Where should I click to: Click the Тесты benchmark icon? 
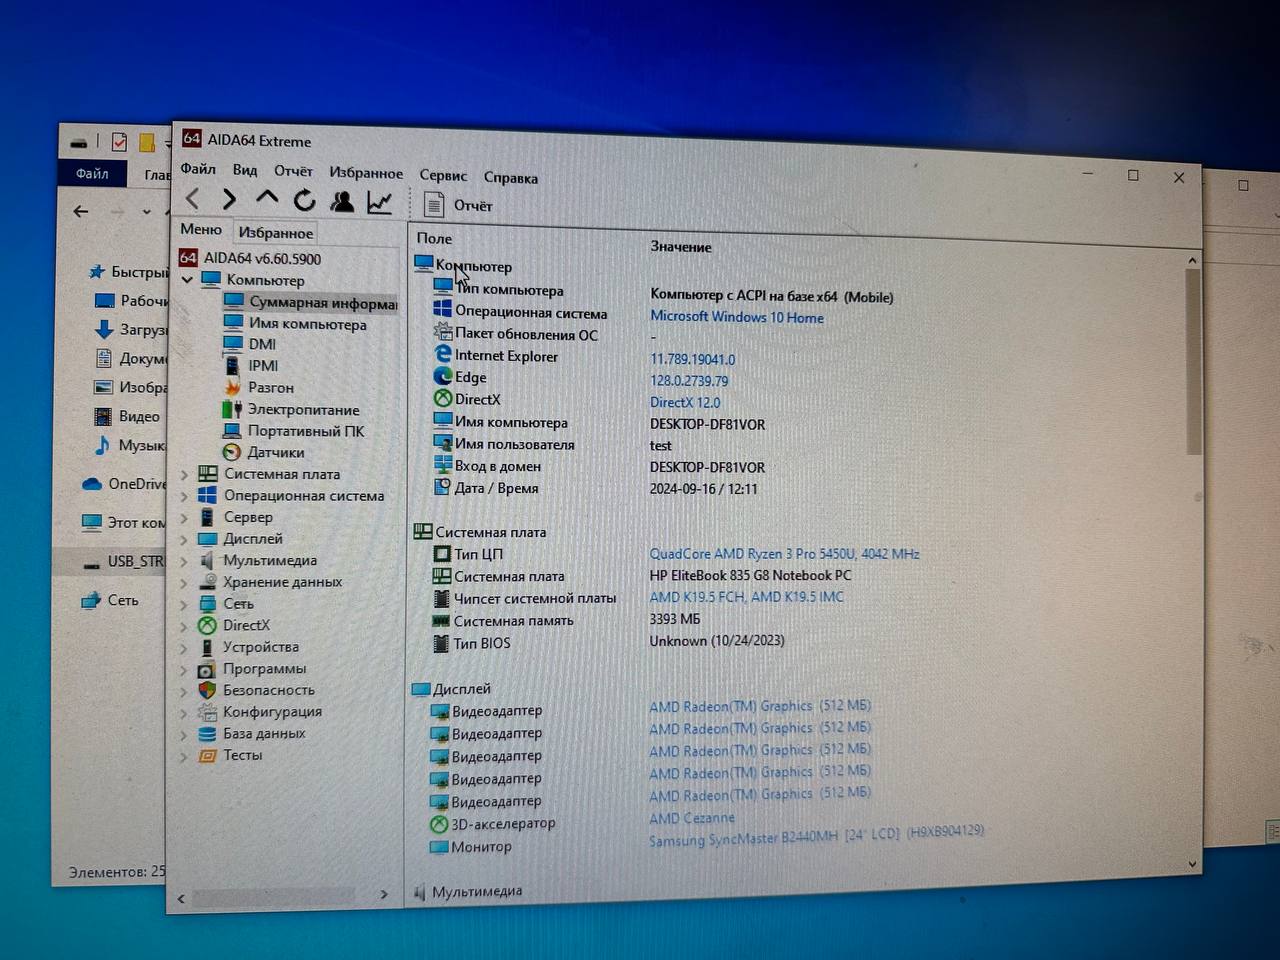(207, 755)
